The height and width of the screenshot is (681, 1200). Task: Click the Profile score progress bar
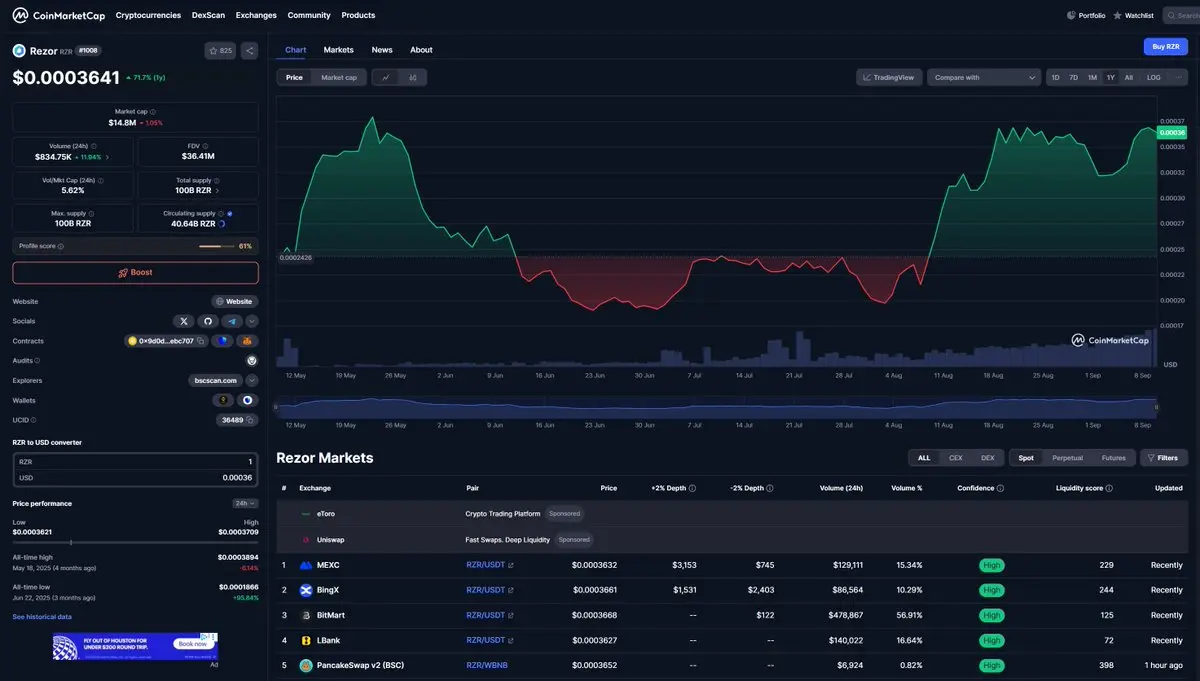(216, 246)
